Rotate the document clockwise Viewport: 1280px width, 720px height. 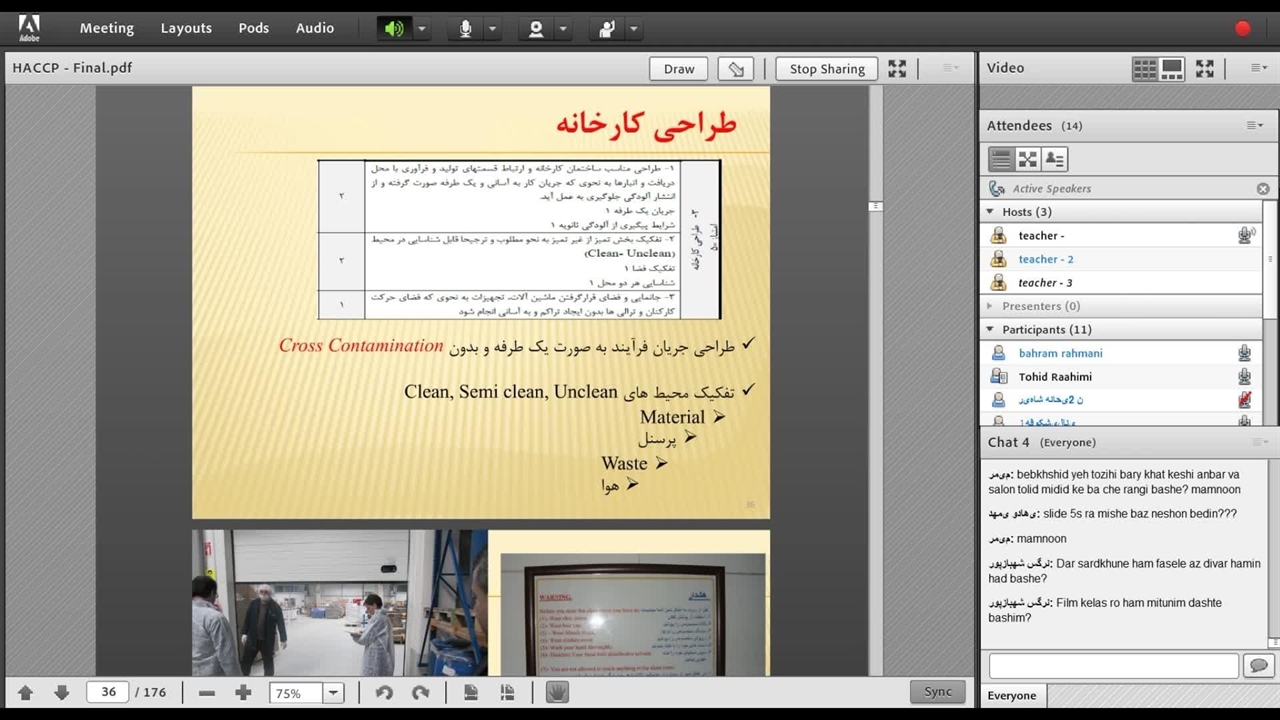coord(421,692)
